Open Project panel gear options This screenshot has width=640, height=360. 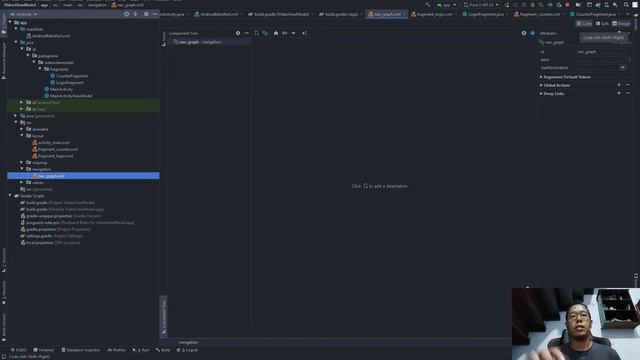pos(146,14)
